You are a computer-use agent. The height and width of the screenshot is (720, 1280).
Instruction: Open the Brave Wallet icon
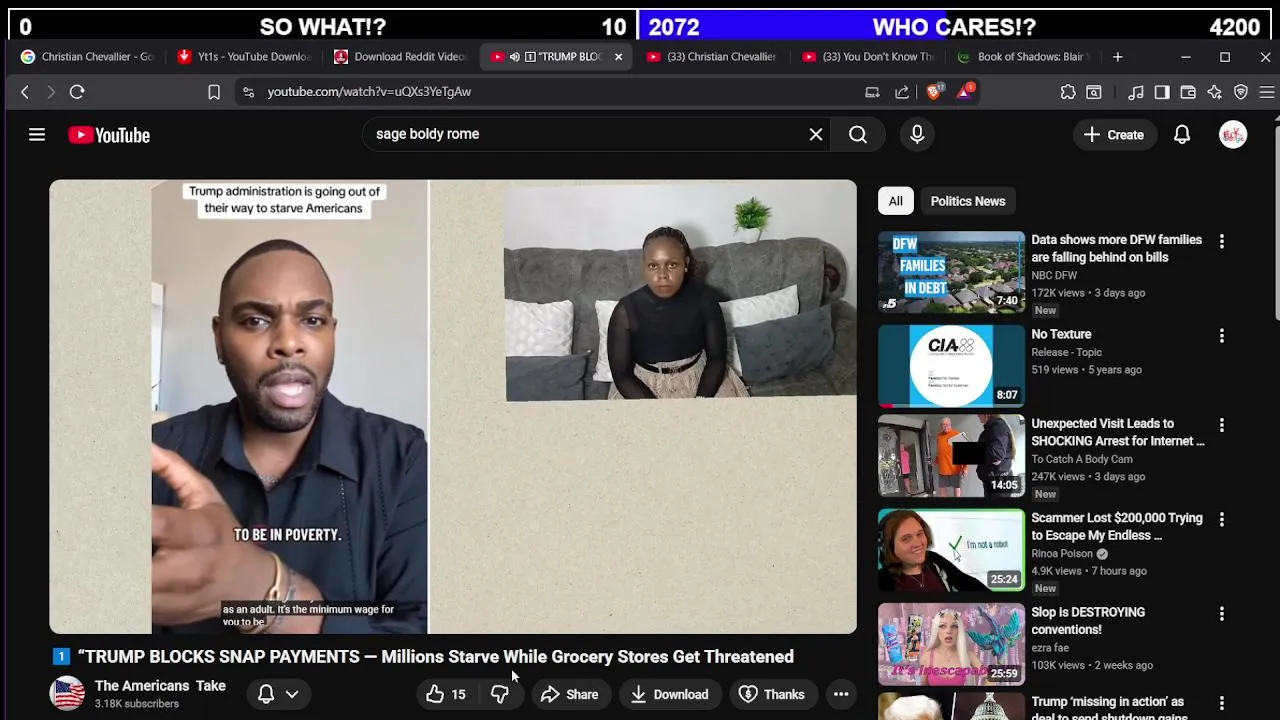coord(1188,92)
